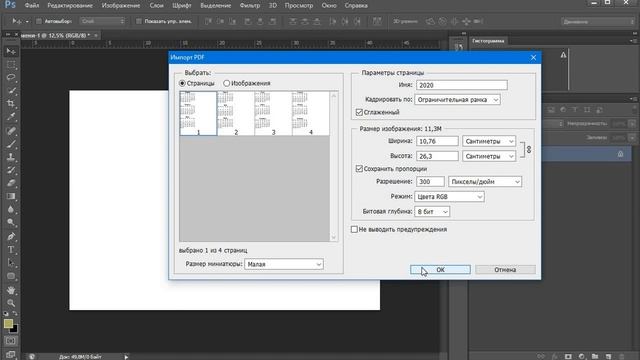Click the Ширина value field
640x360 pixels.
(437, 141)
